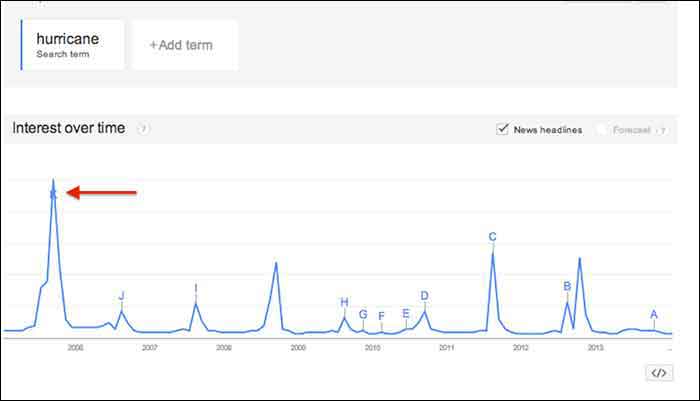Click the help icon next to Forecast
Screen dimensions: 700x401
point(660,130)
